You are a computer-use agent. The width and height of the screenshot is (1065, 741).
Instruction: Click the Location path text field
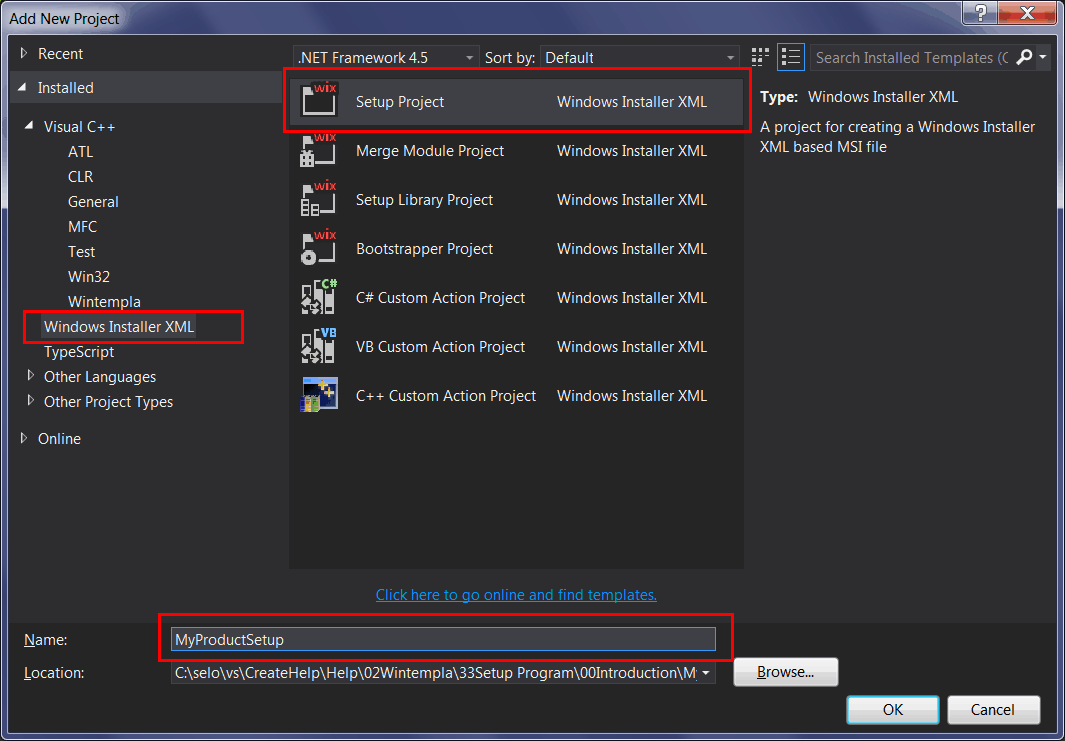pos(435,672)
